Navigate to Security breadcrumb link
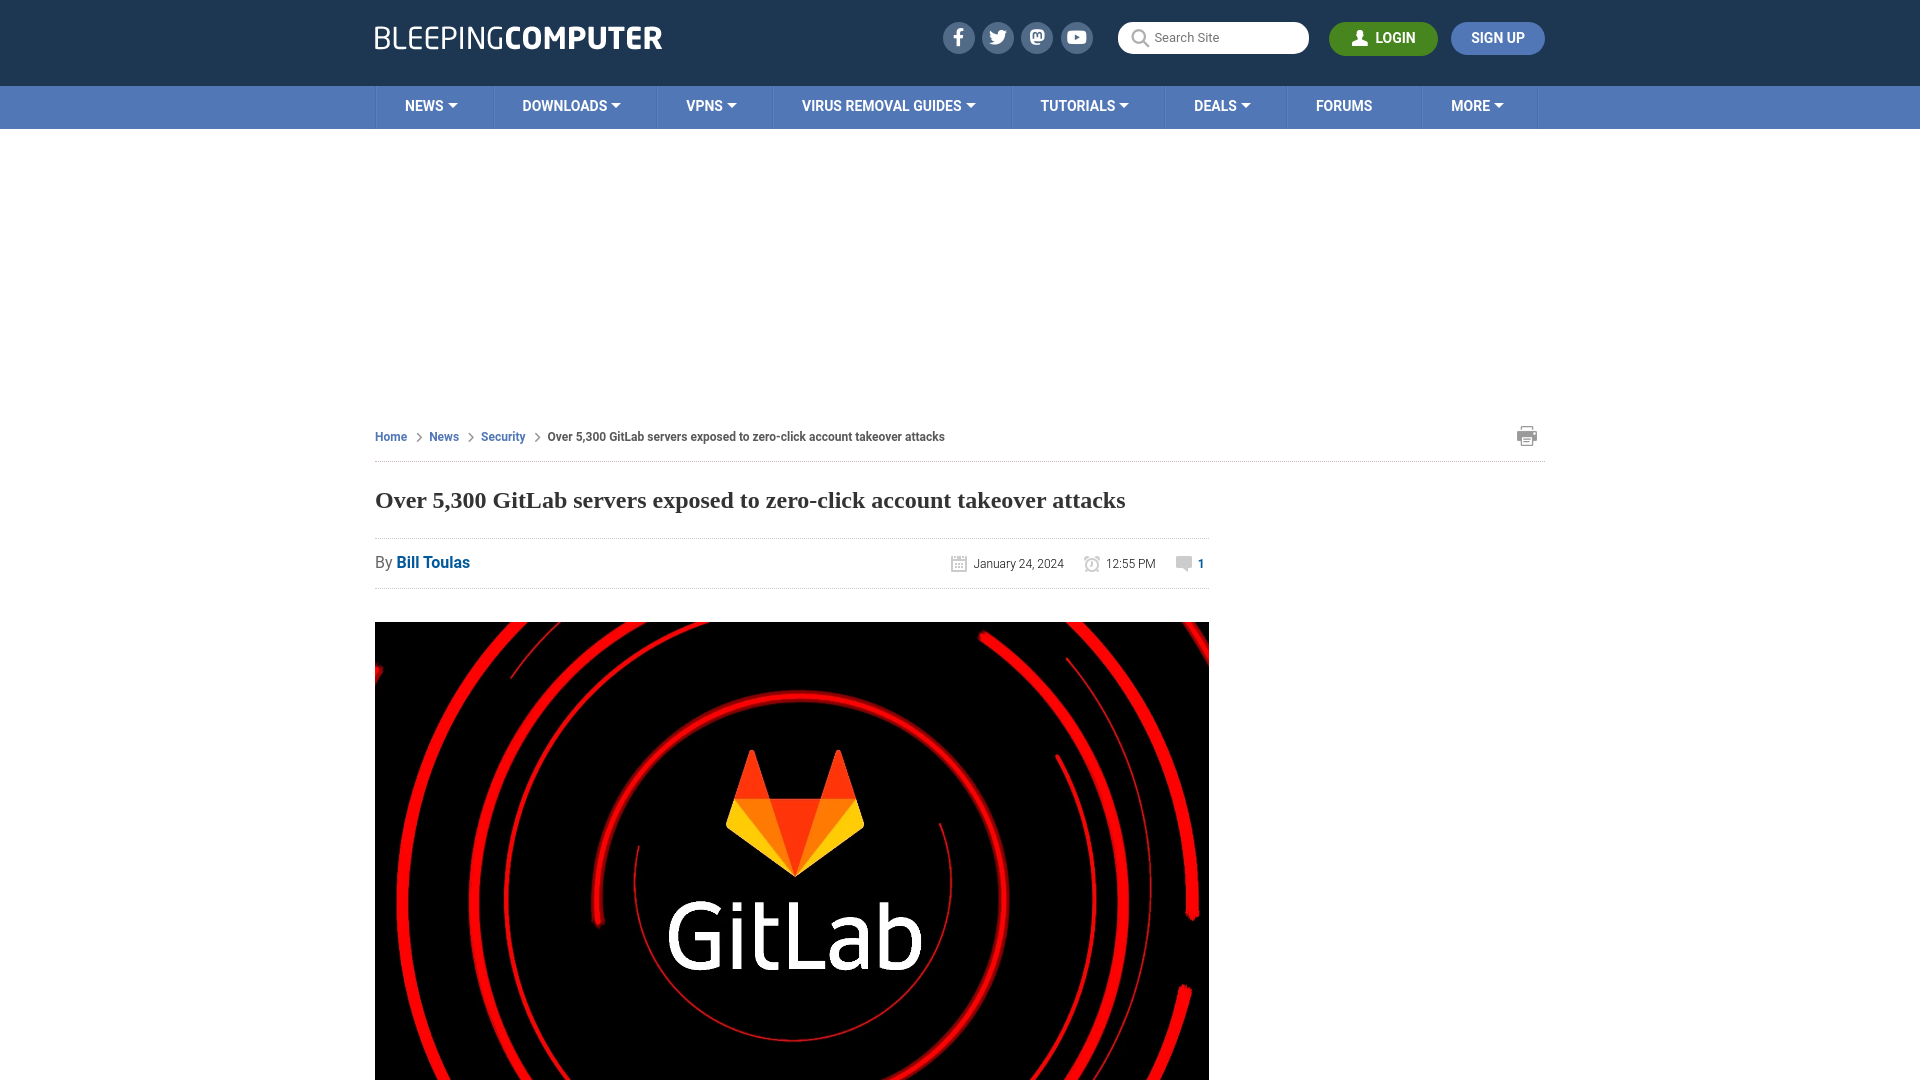 [x=502, y=436]
